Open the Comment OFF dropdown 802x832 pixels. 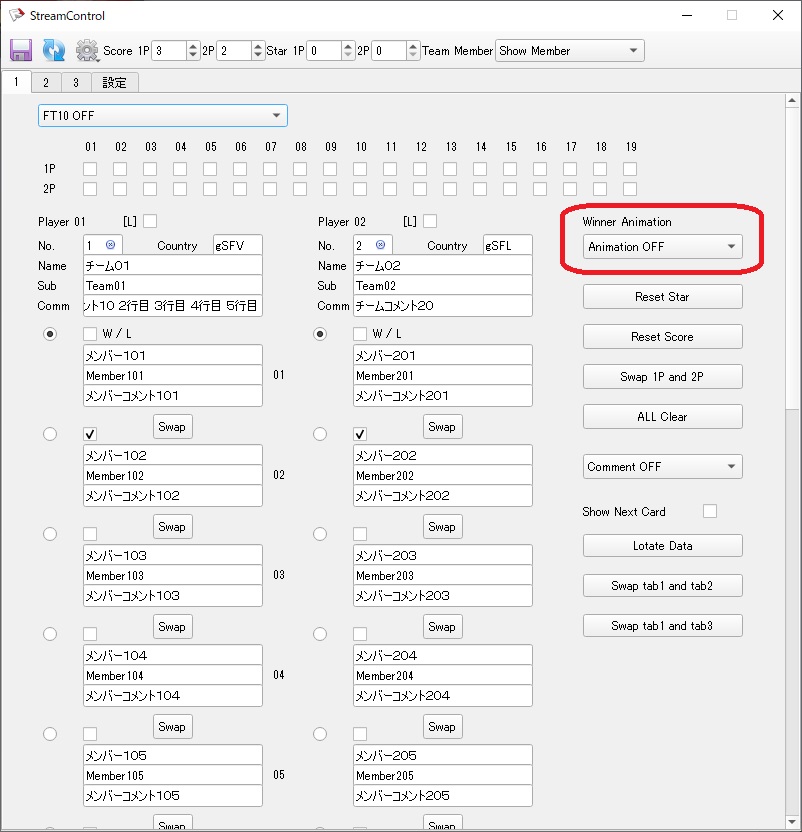tap(662, 467)
